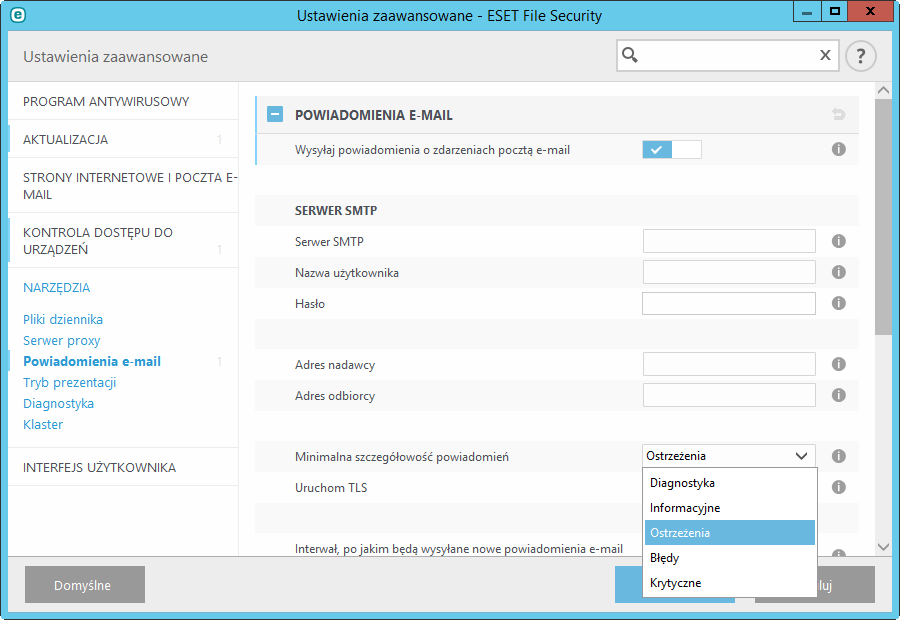Click the Uruchom TLS label

click(331, 487)
